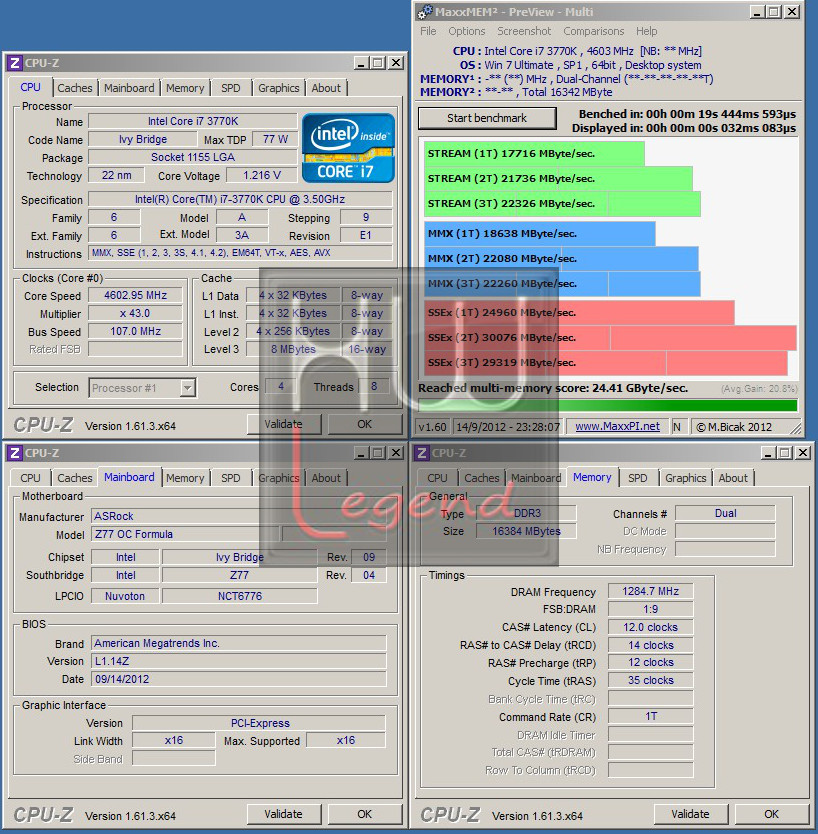The image size is (818, 834).
Task: Open the www.MaxxPI.net link
Action: tap(617, 426)
